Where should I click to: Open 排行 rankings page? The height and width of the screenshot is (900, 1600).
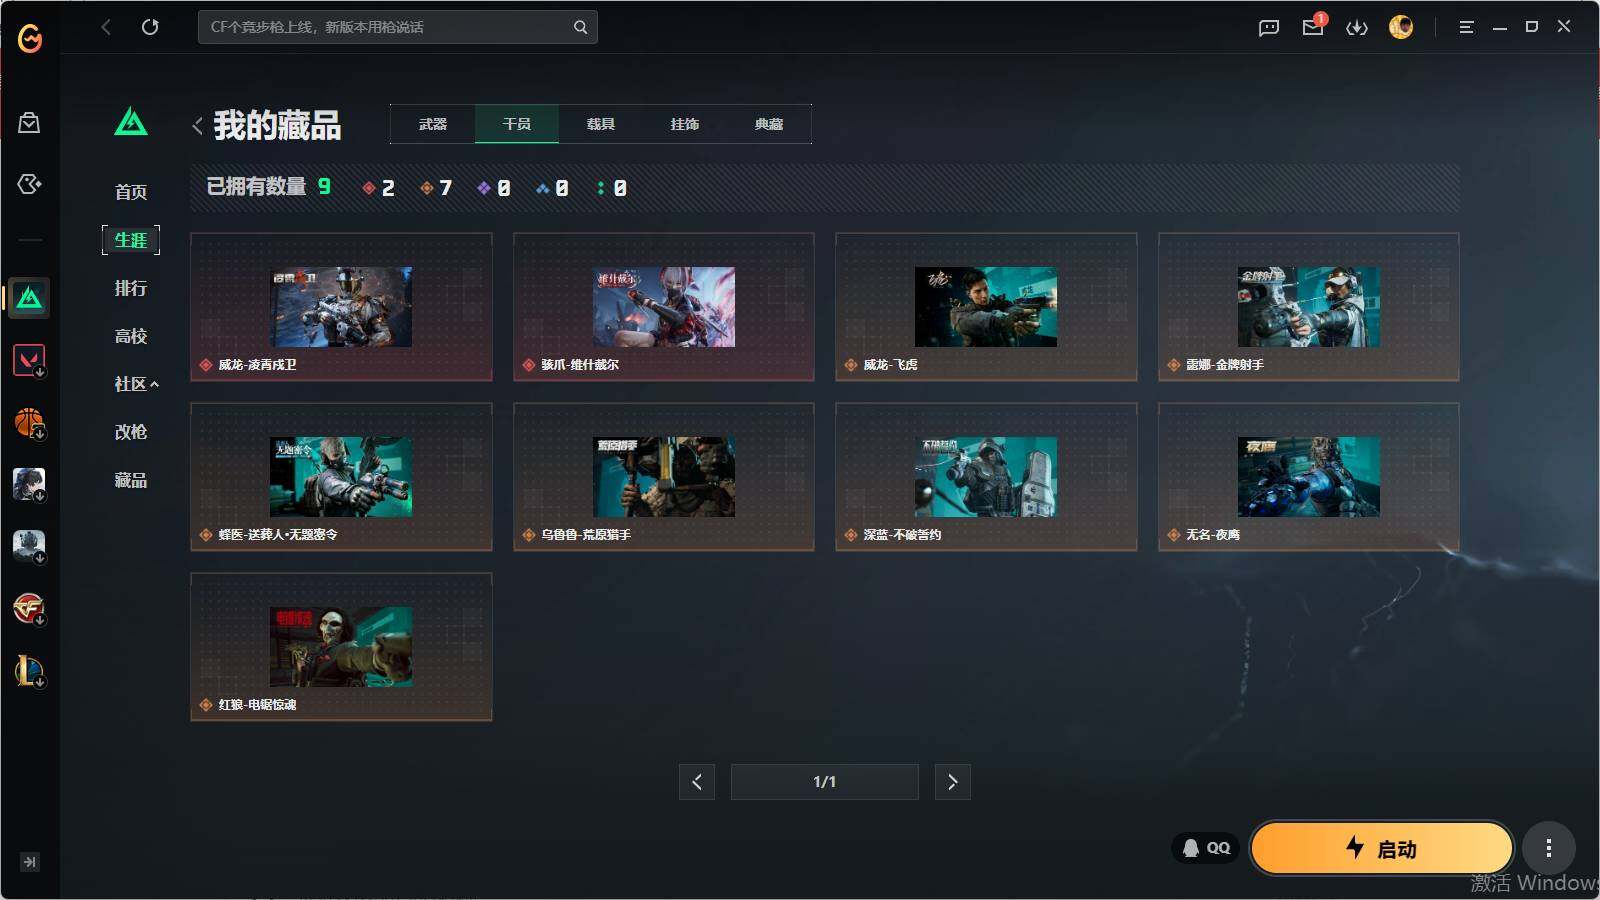[131, 288]
